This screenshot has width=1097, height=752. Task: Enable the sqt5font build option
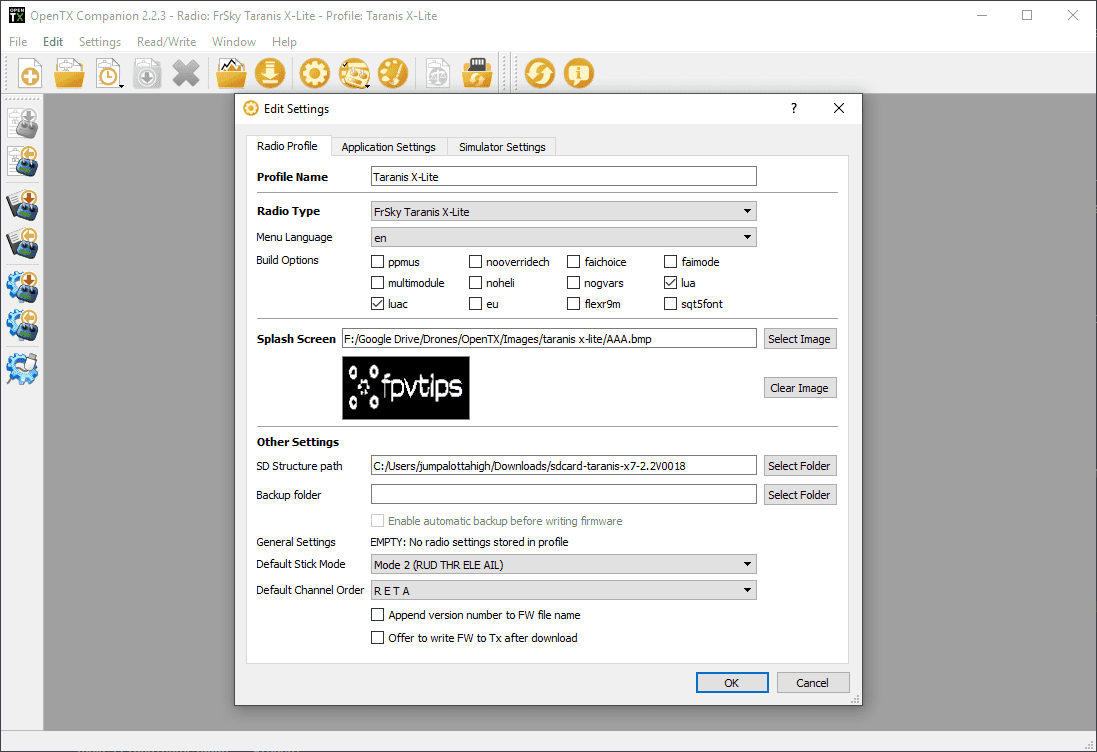click(x=670, y=304)
